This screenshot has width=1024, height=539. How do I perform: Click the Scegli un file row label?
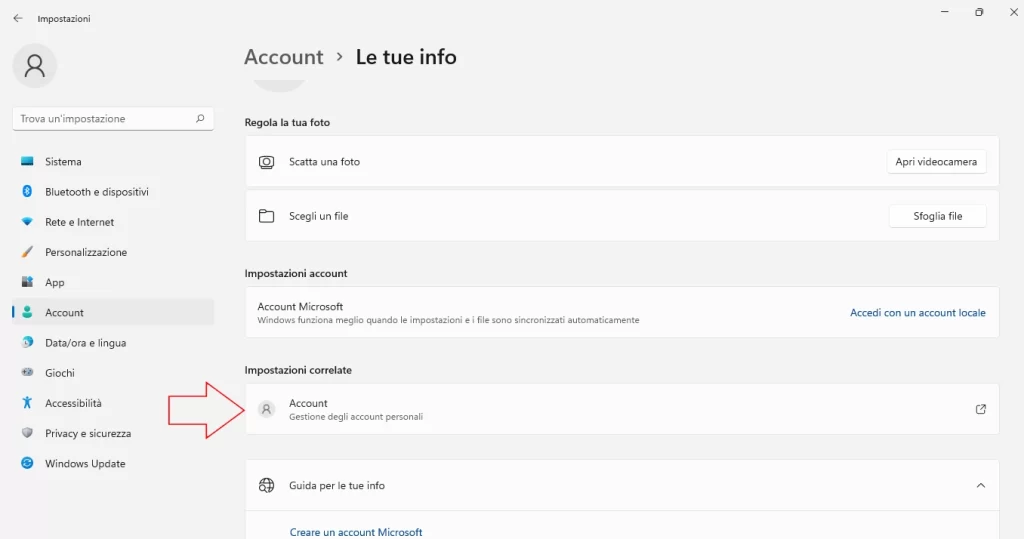point(319,216)
